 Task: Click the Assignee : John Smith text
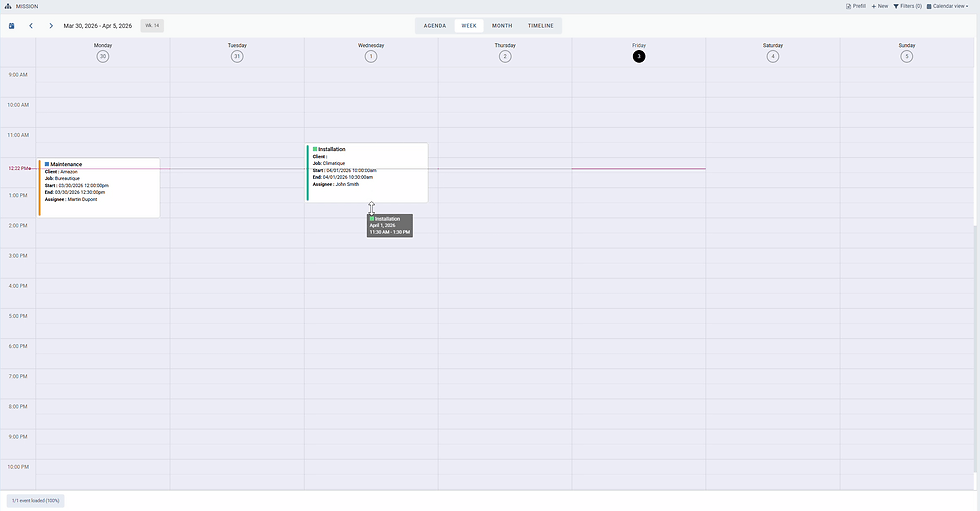336,184
